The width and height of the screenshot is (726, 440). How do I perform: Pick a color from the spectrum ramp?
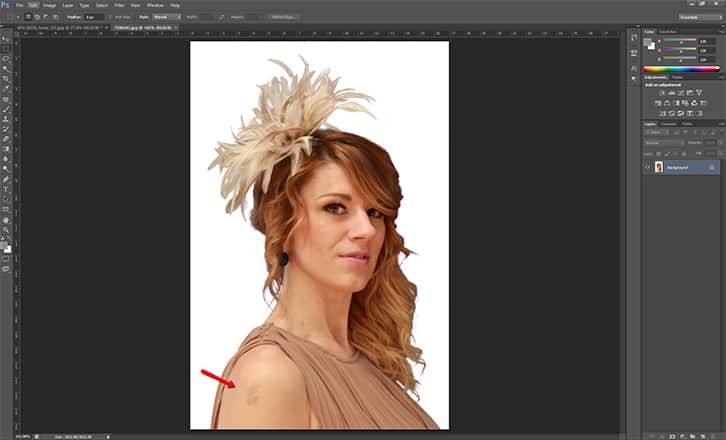(682, 69)
